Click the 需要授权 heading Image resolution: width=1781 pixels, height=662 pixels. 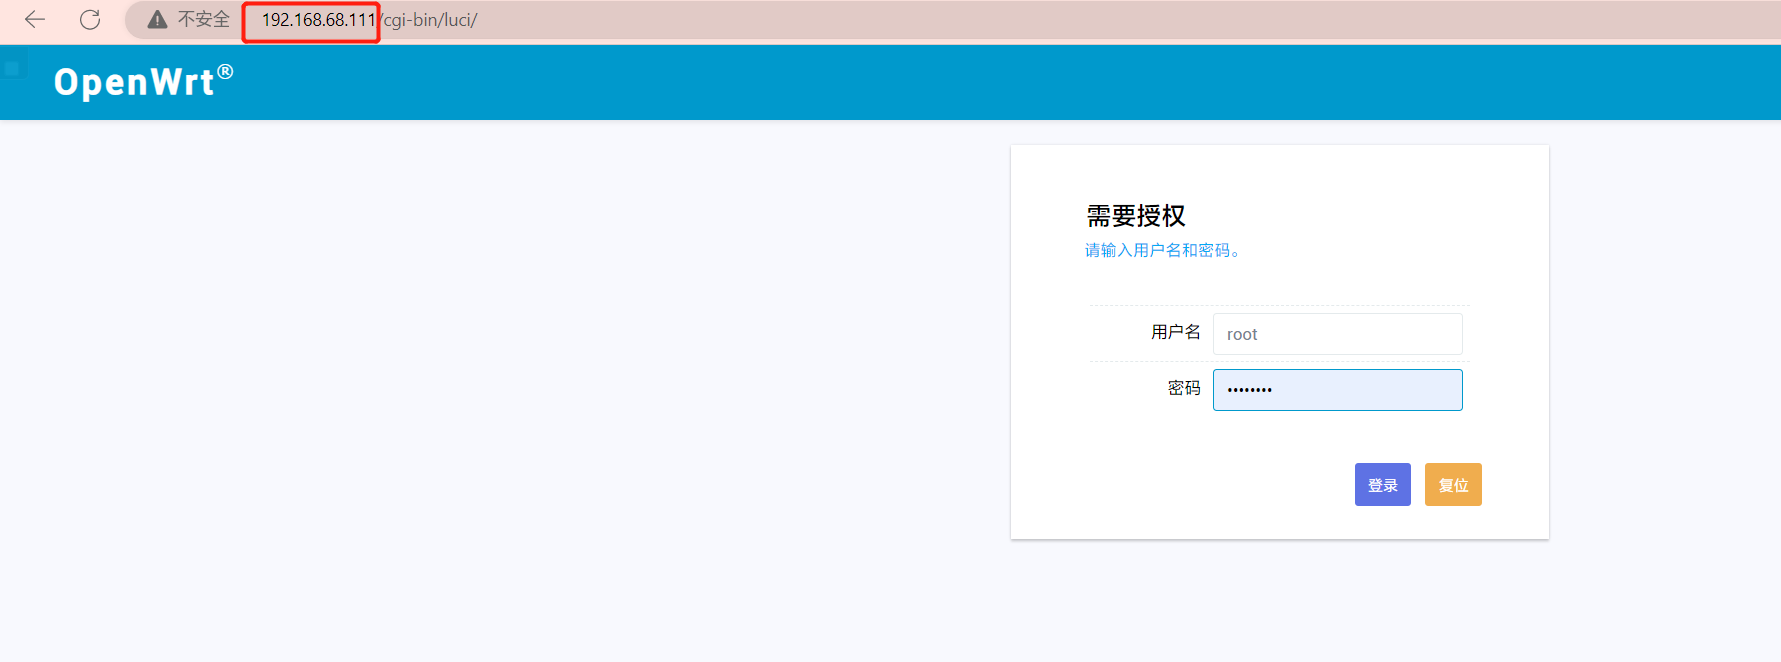pos(1136,216)
